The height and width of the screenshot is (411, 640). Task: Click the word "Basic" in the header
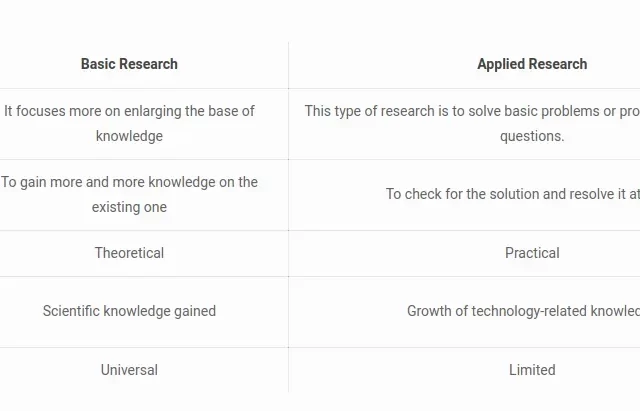tap(99, 64)
